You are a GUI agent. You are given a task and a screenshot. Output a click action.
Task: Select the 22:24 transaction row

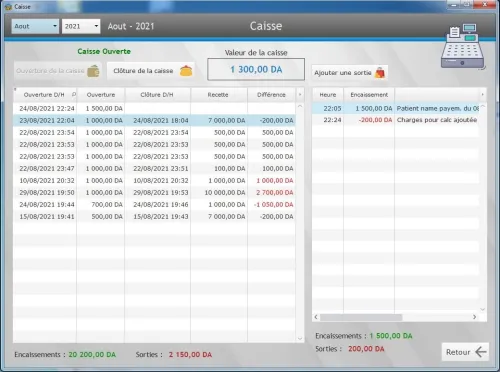pos(396,120)
